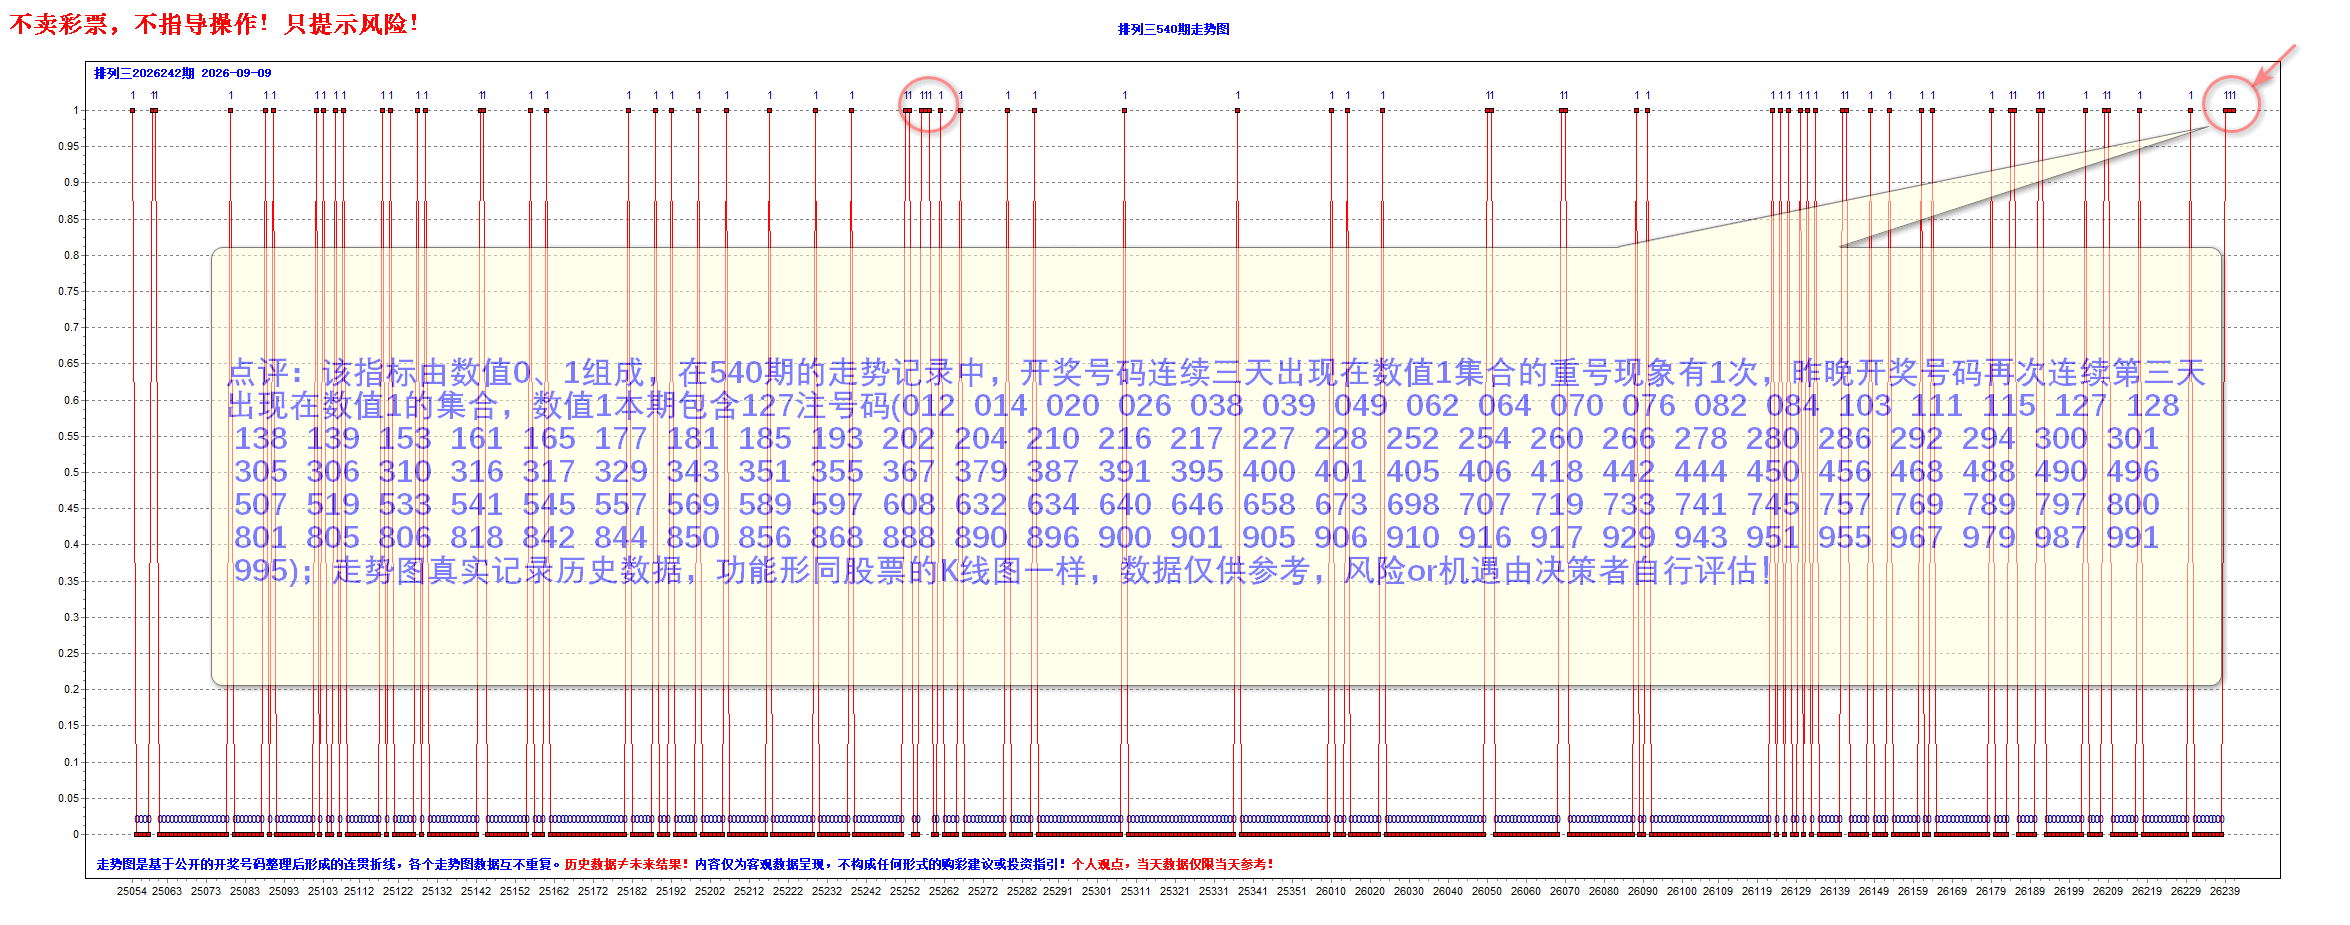Click the x-axis label 26050
This screenshot has width=2350, height=925.
(x=1486, y=891)
